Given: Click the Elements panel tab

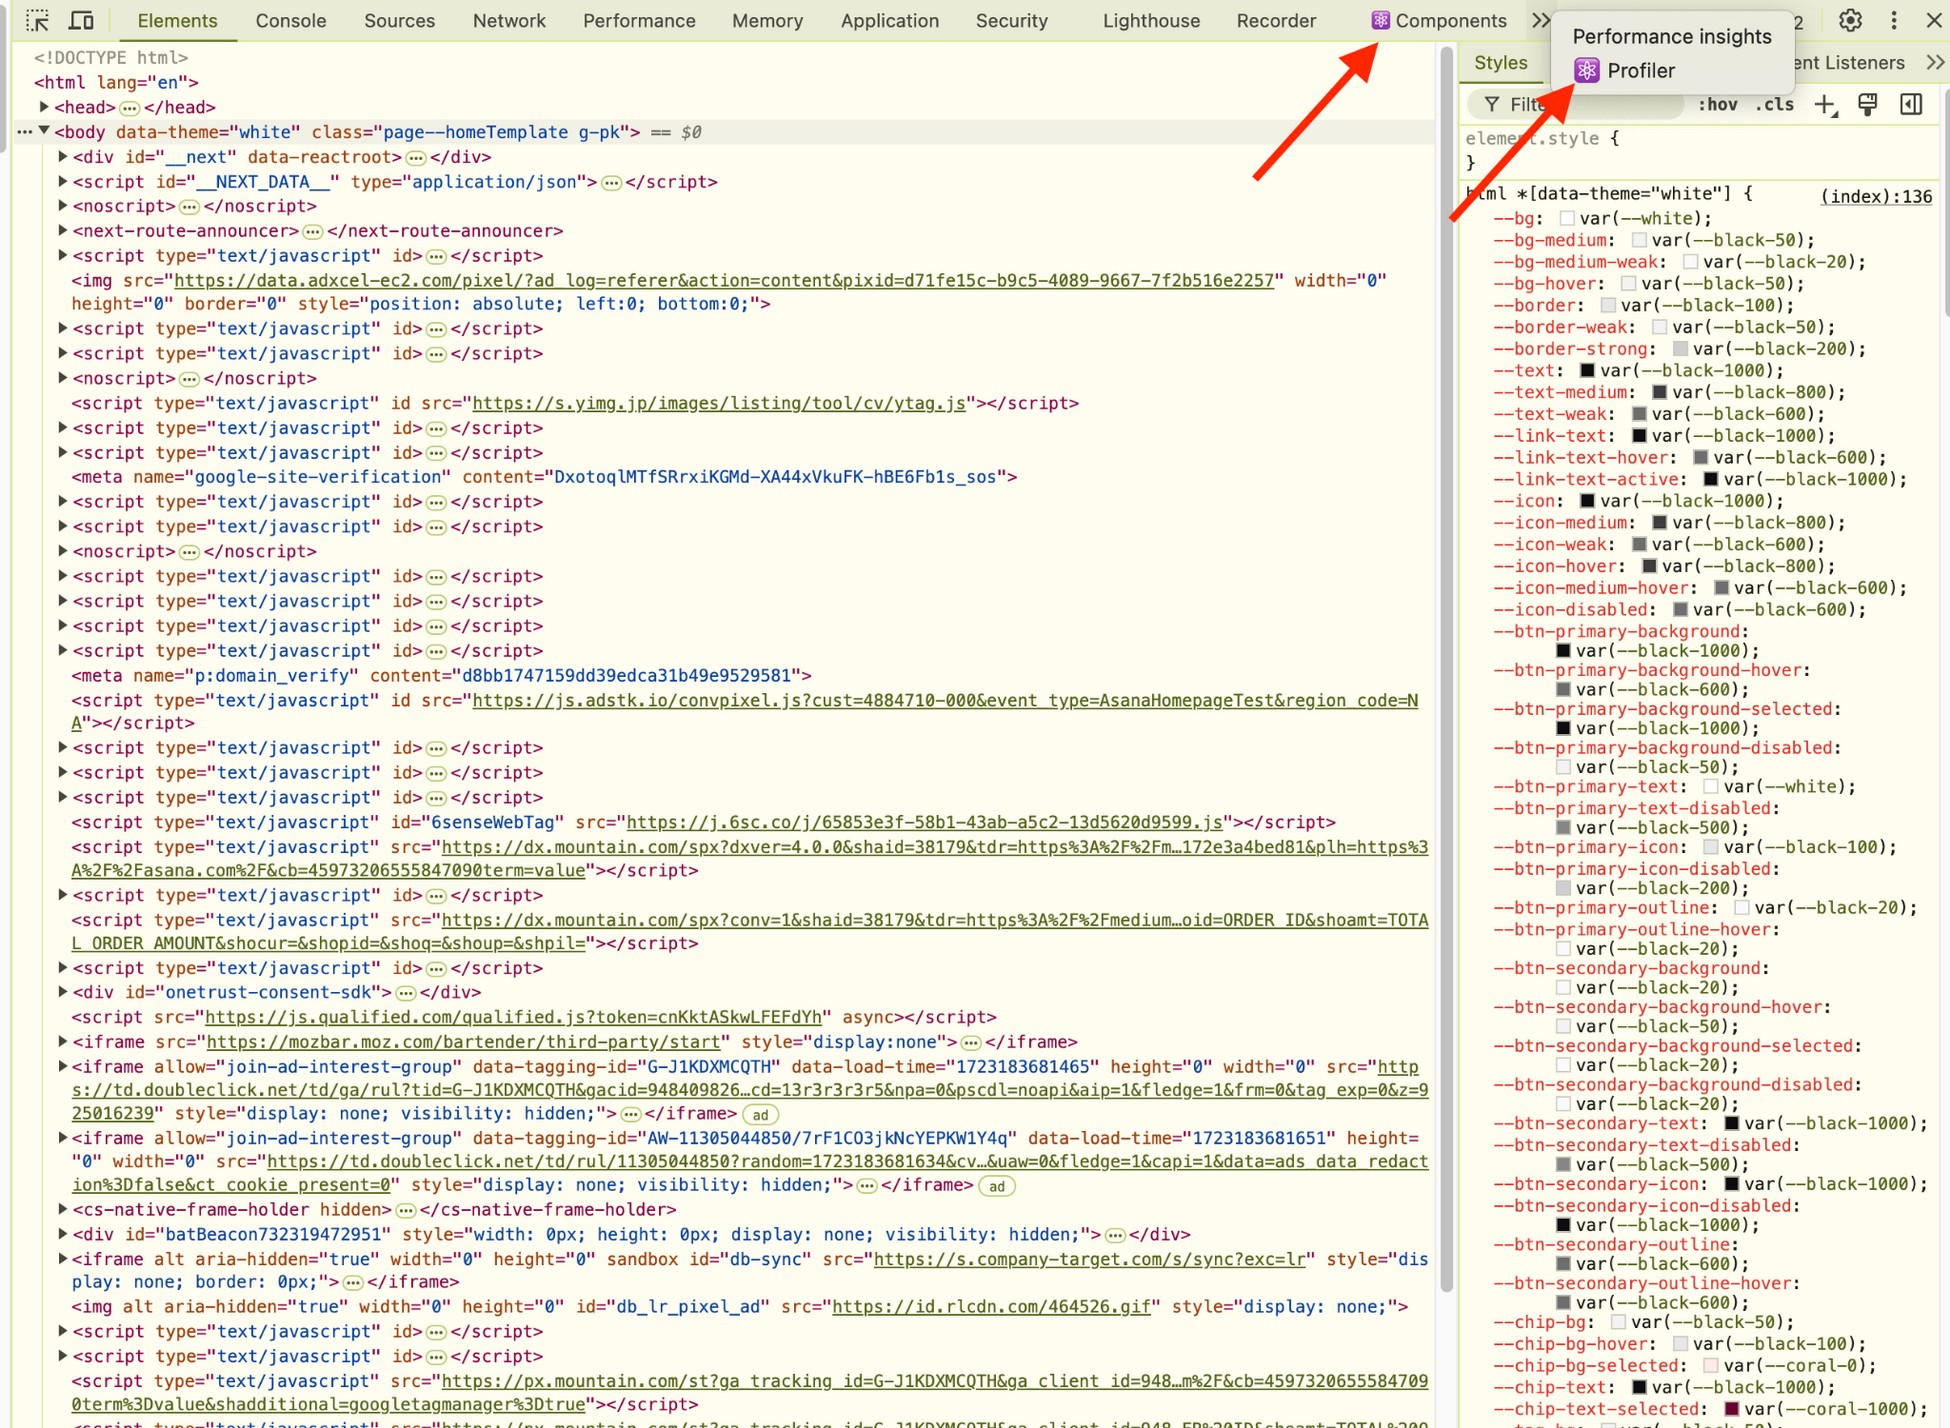Looking at the screenshot, I should coord(177,21).
